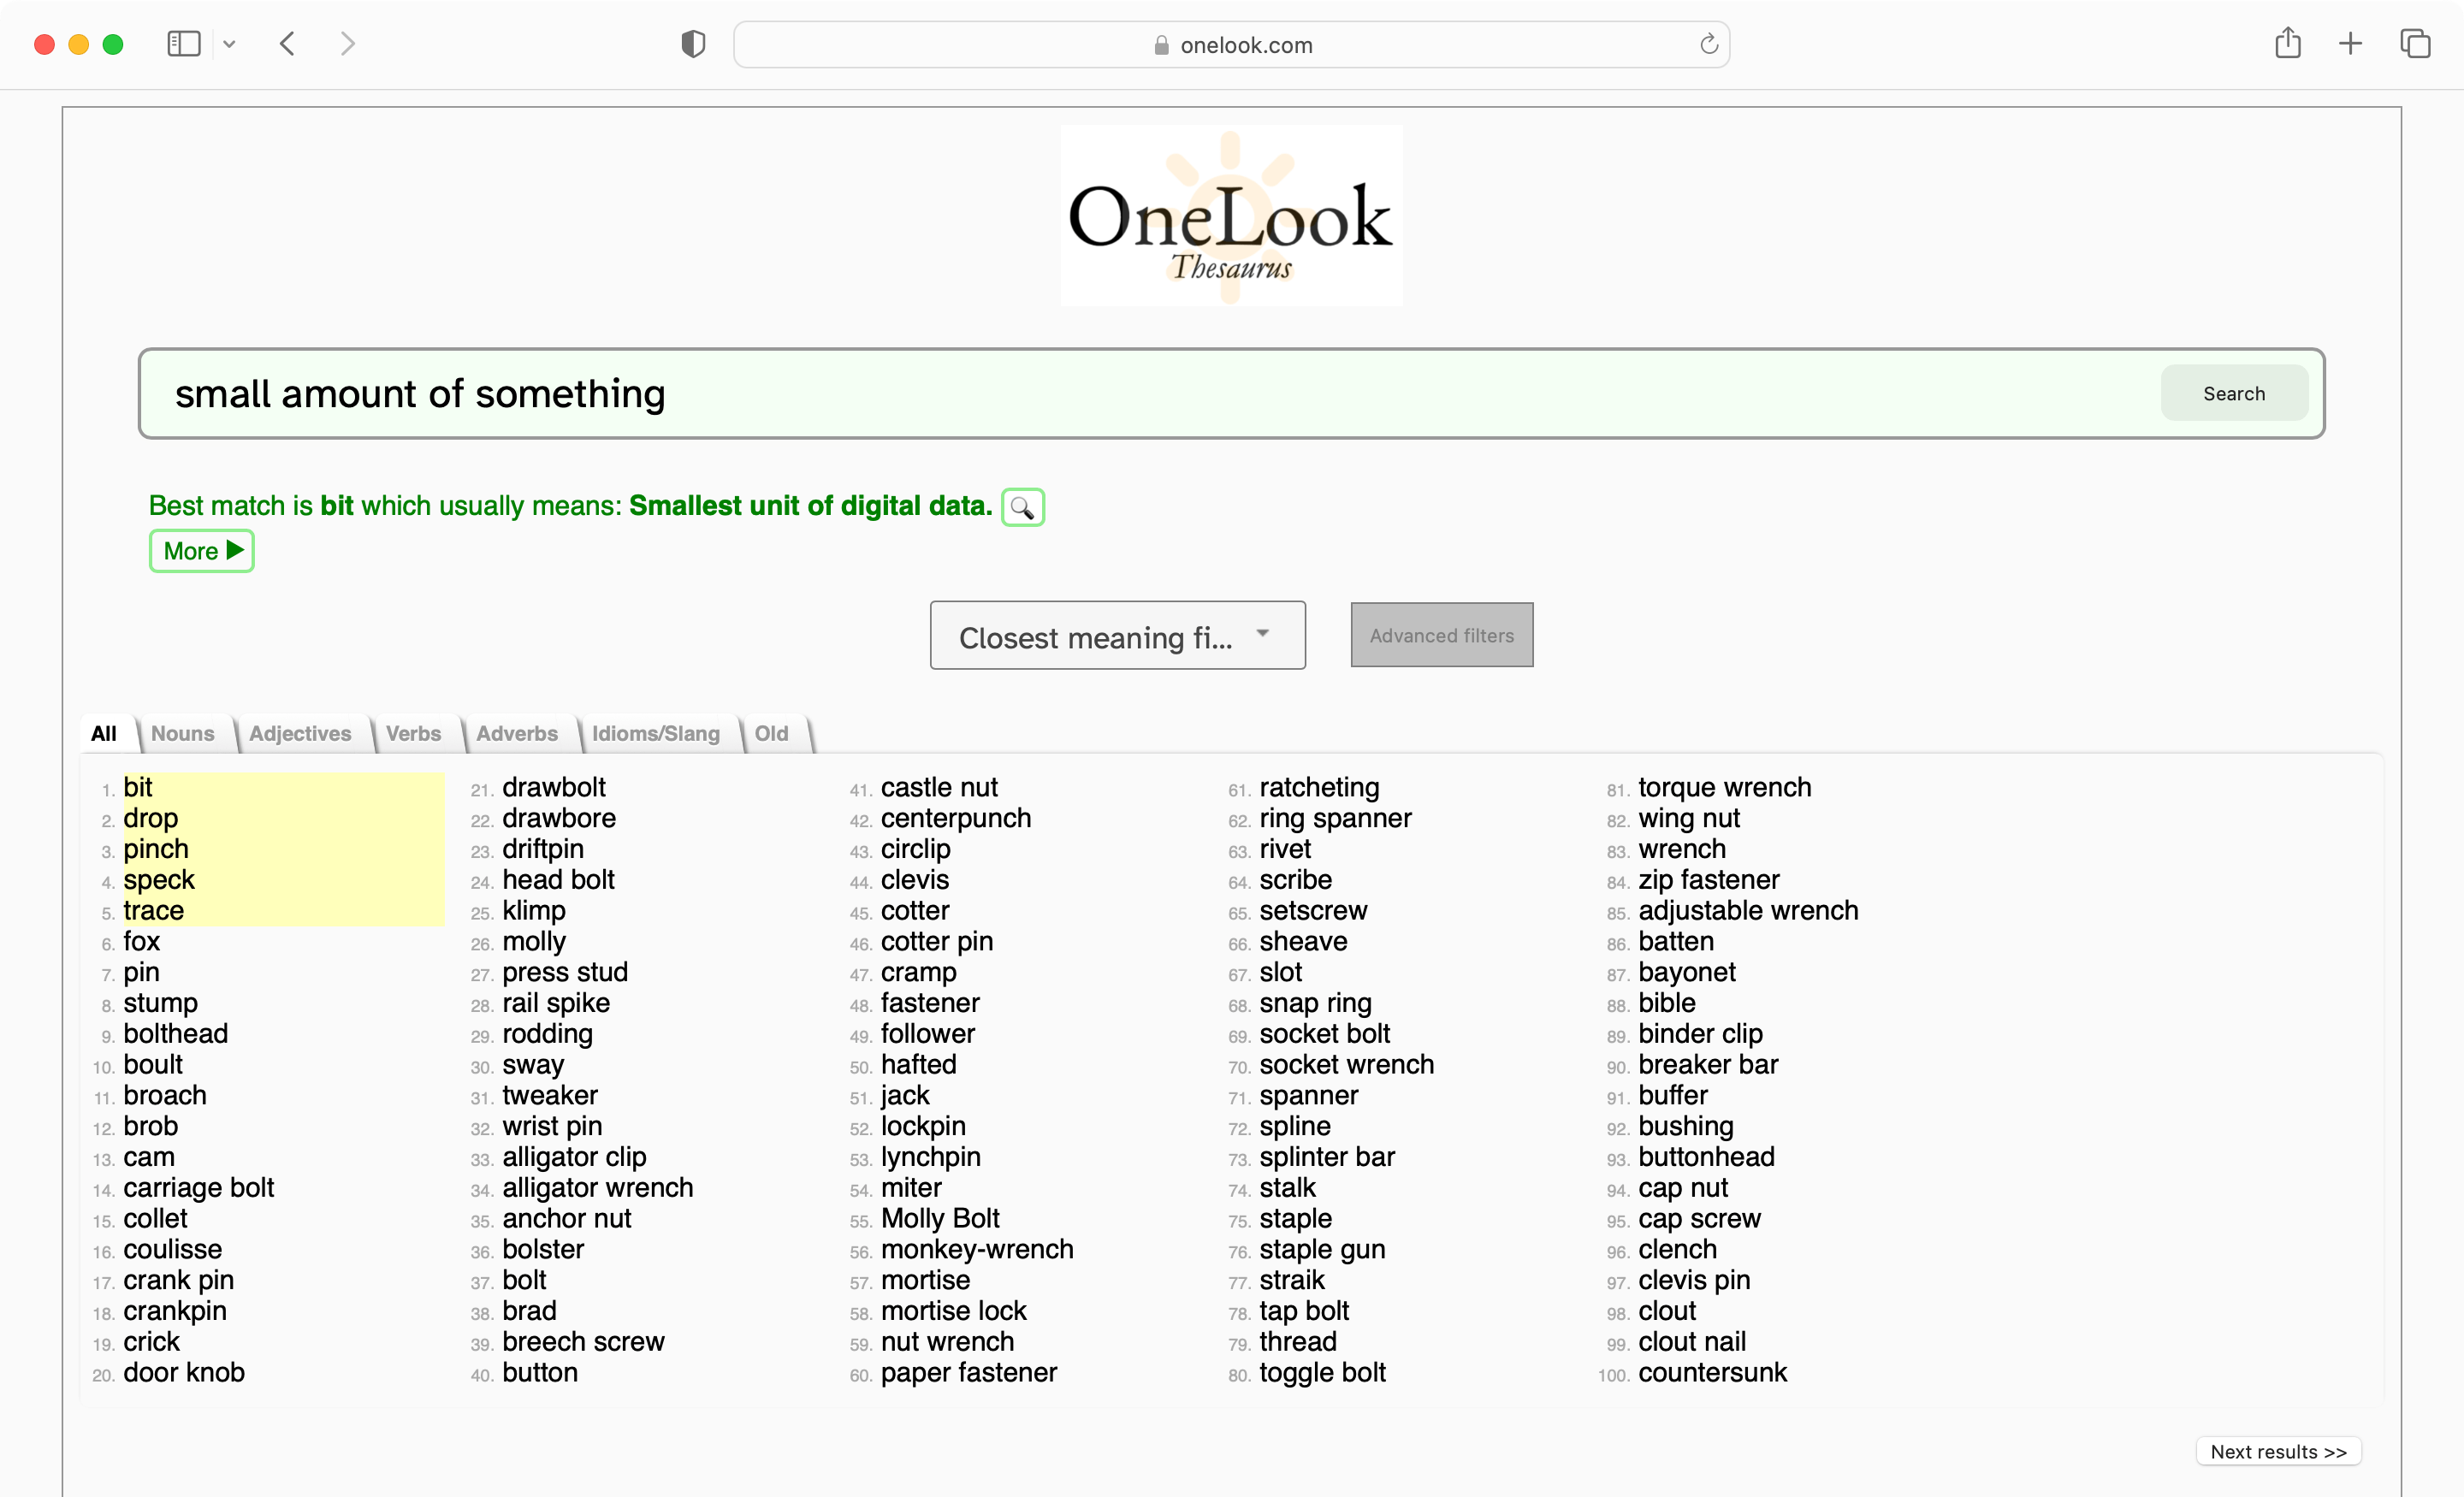The width and height of the screenshot is (2464, 1497).
Task: Toggle the Verbs filter tab
Action: (412, 734)
